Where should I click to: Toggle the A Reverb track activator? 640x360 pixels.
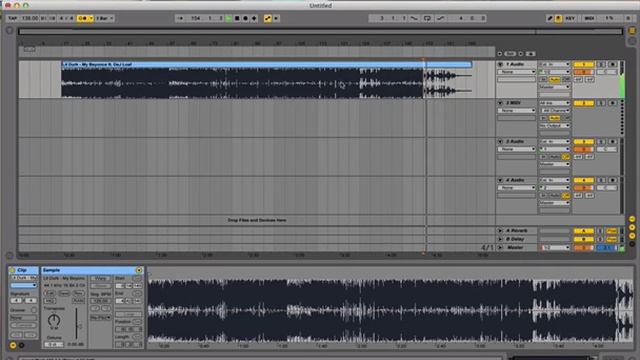pyautogui.click(x=584, y=231)
